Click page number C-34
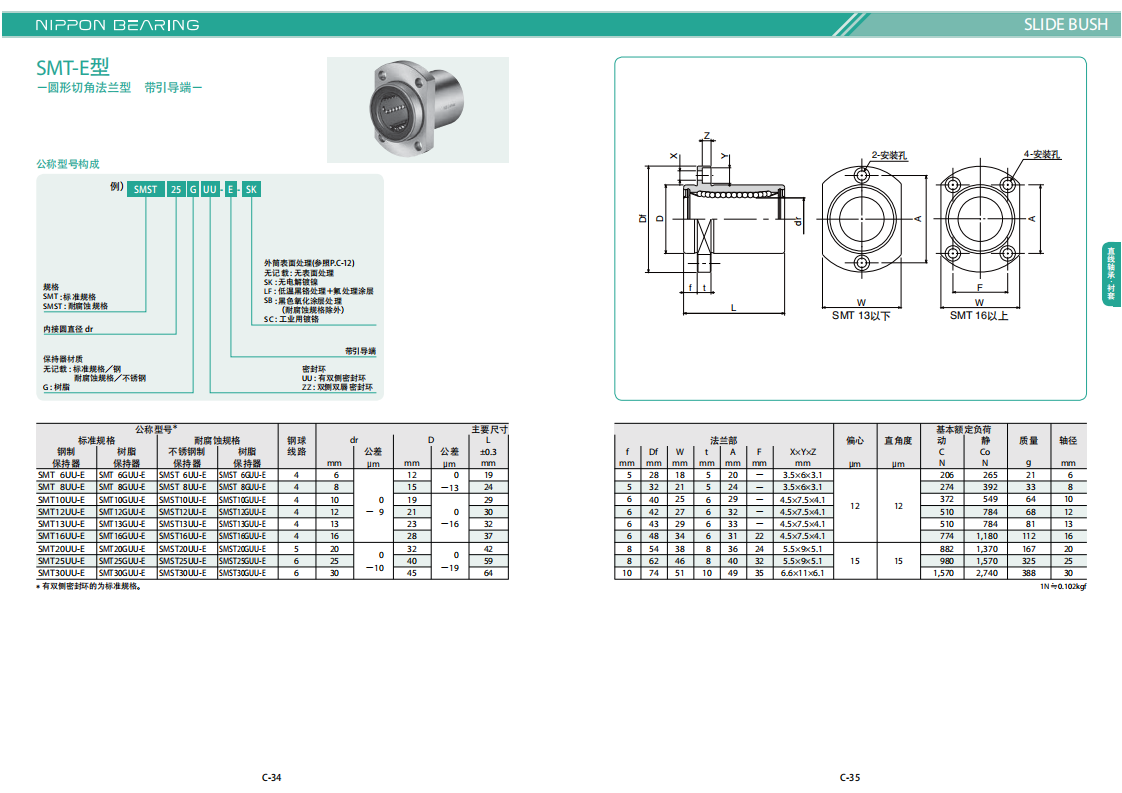This screenshot has height=793, width=1122. click(x=272, y=777)
